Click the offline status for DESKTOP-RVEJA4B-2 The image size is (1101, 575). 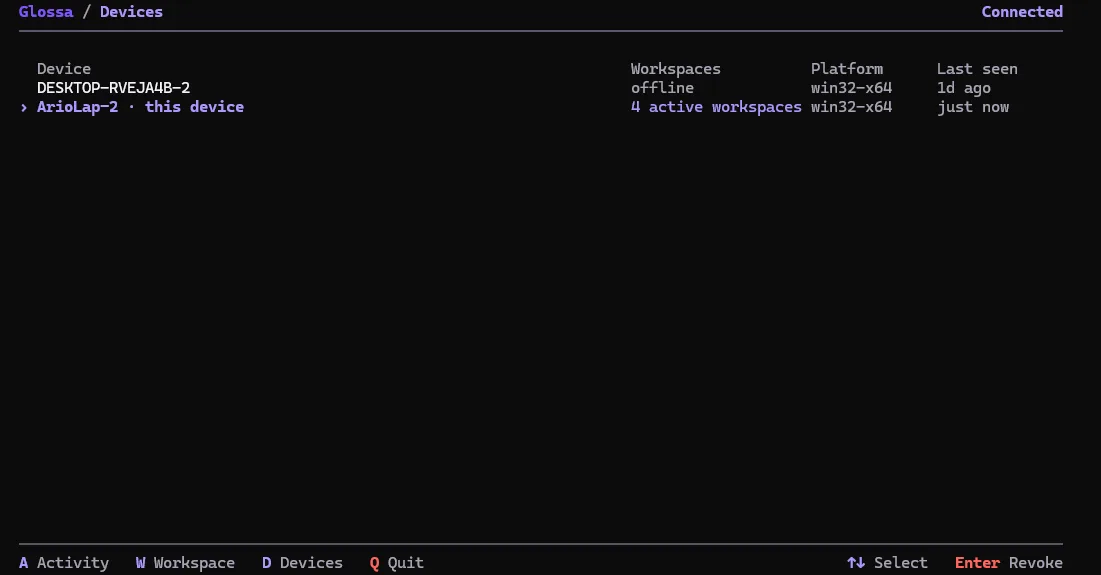point(662,88)
